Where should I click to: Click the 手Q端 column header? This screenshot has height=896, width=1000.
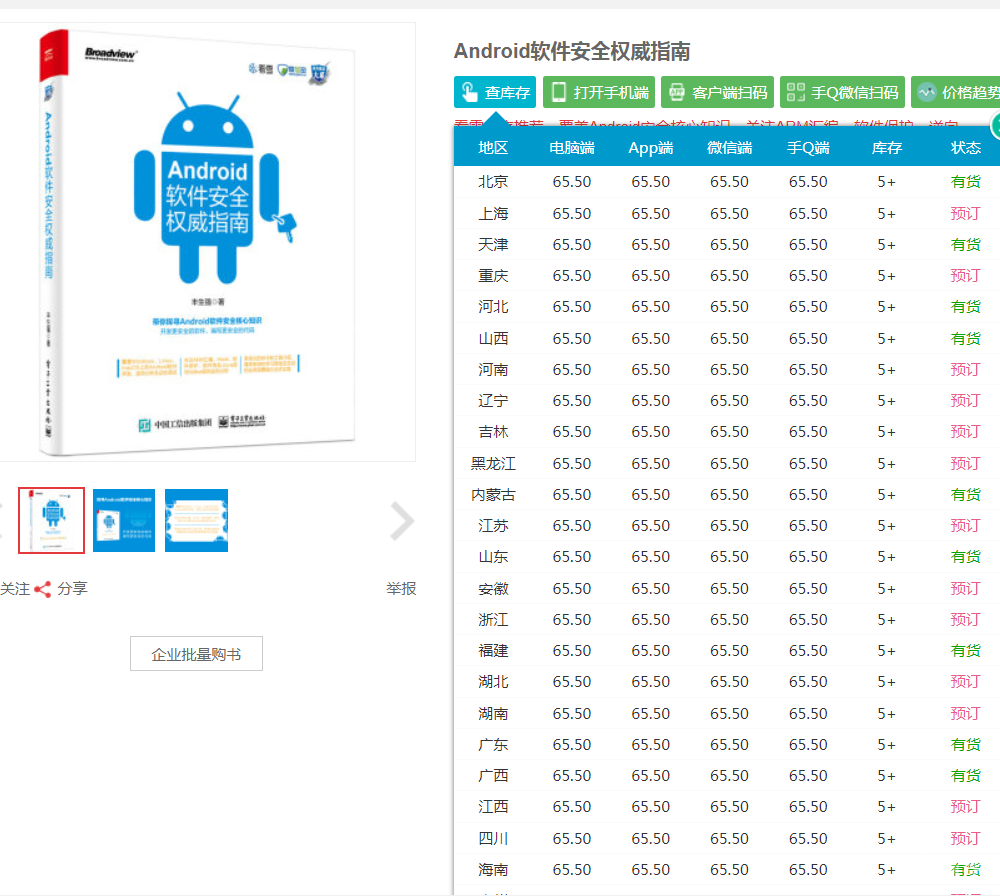(x=808, y=148)
